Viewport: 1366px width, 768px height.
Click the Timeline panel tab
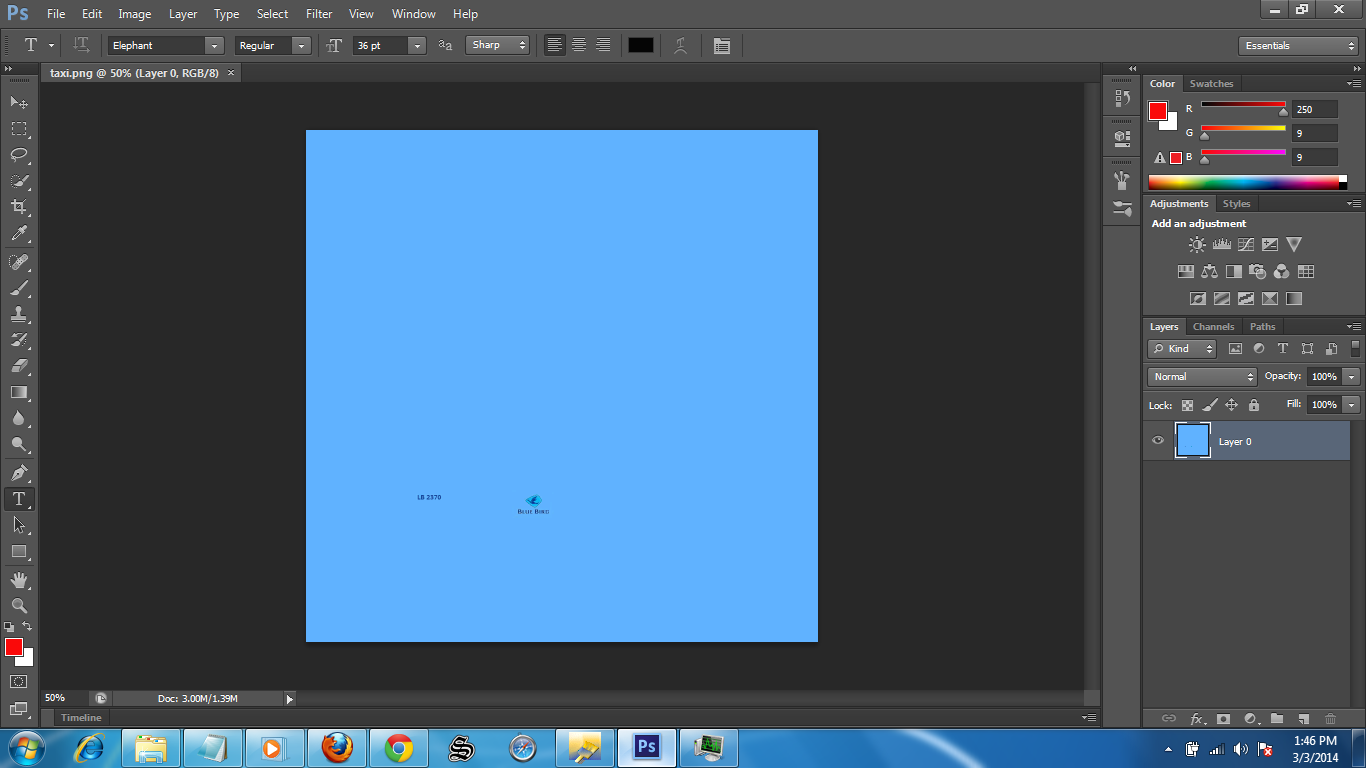click(x=81, y=718)
